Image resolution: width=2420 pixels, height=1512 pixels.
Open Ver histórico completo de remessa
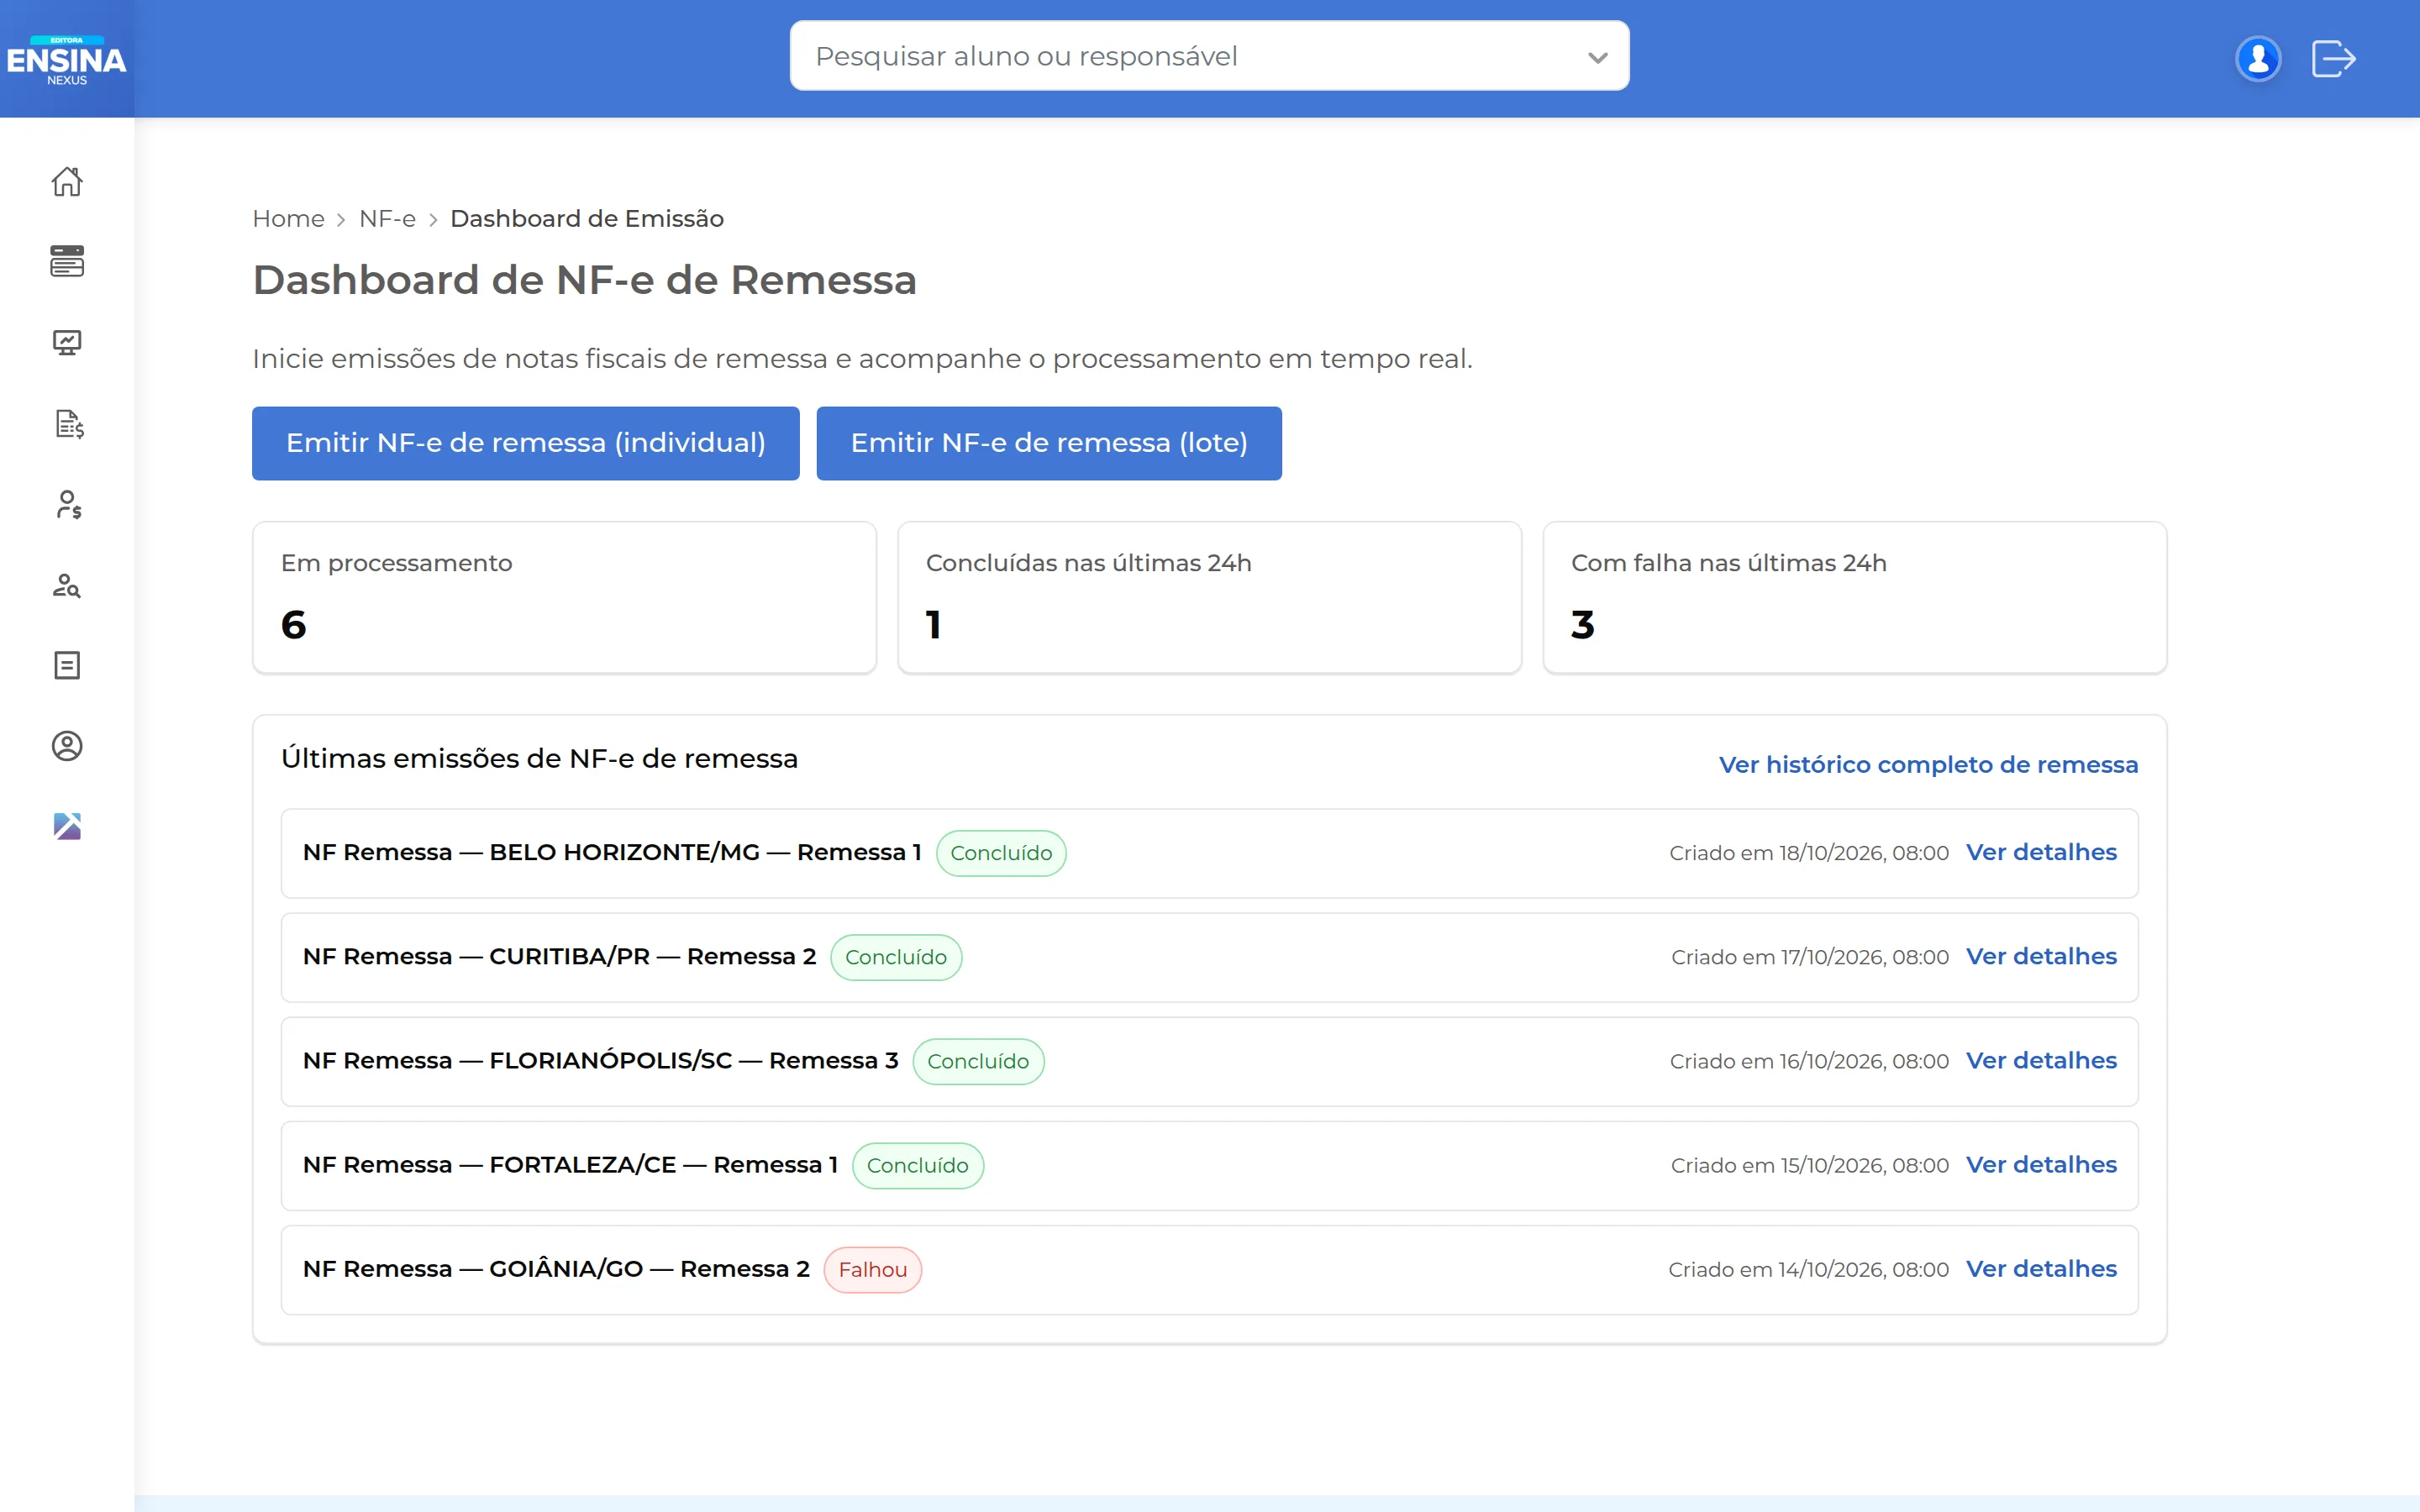pos(1928,765)
